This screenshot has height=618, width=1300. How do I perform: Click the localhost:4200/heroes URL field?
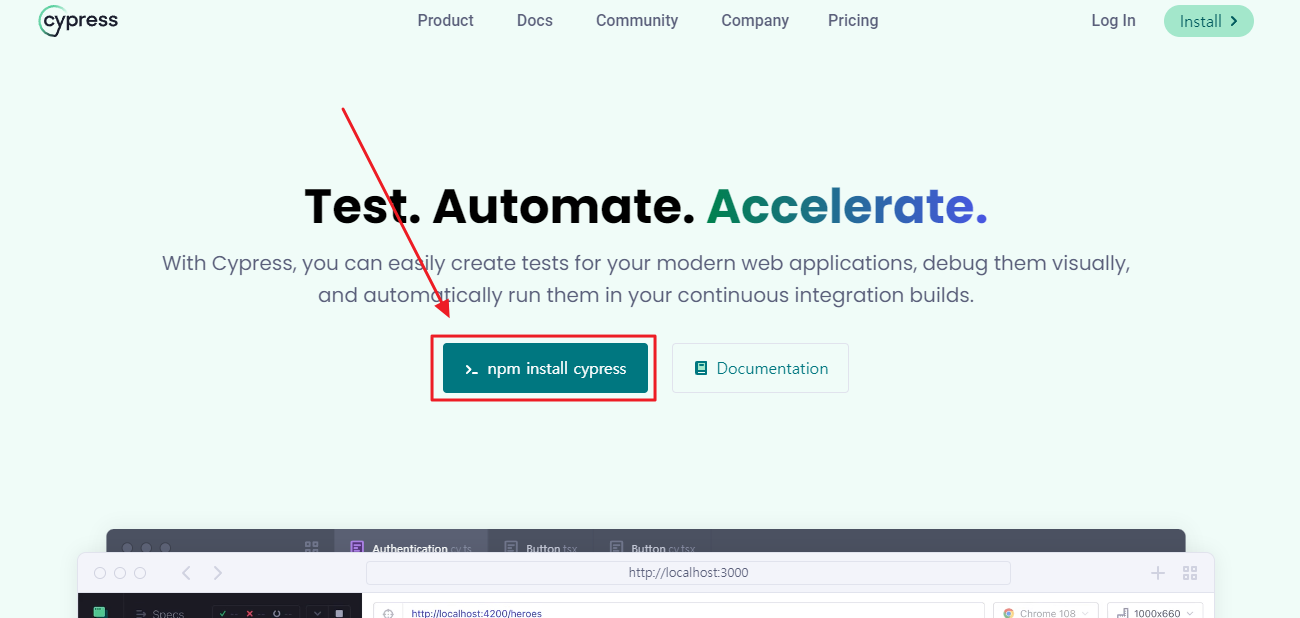coord(693,611)
